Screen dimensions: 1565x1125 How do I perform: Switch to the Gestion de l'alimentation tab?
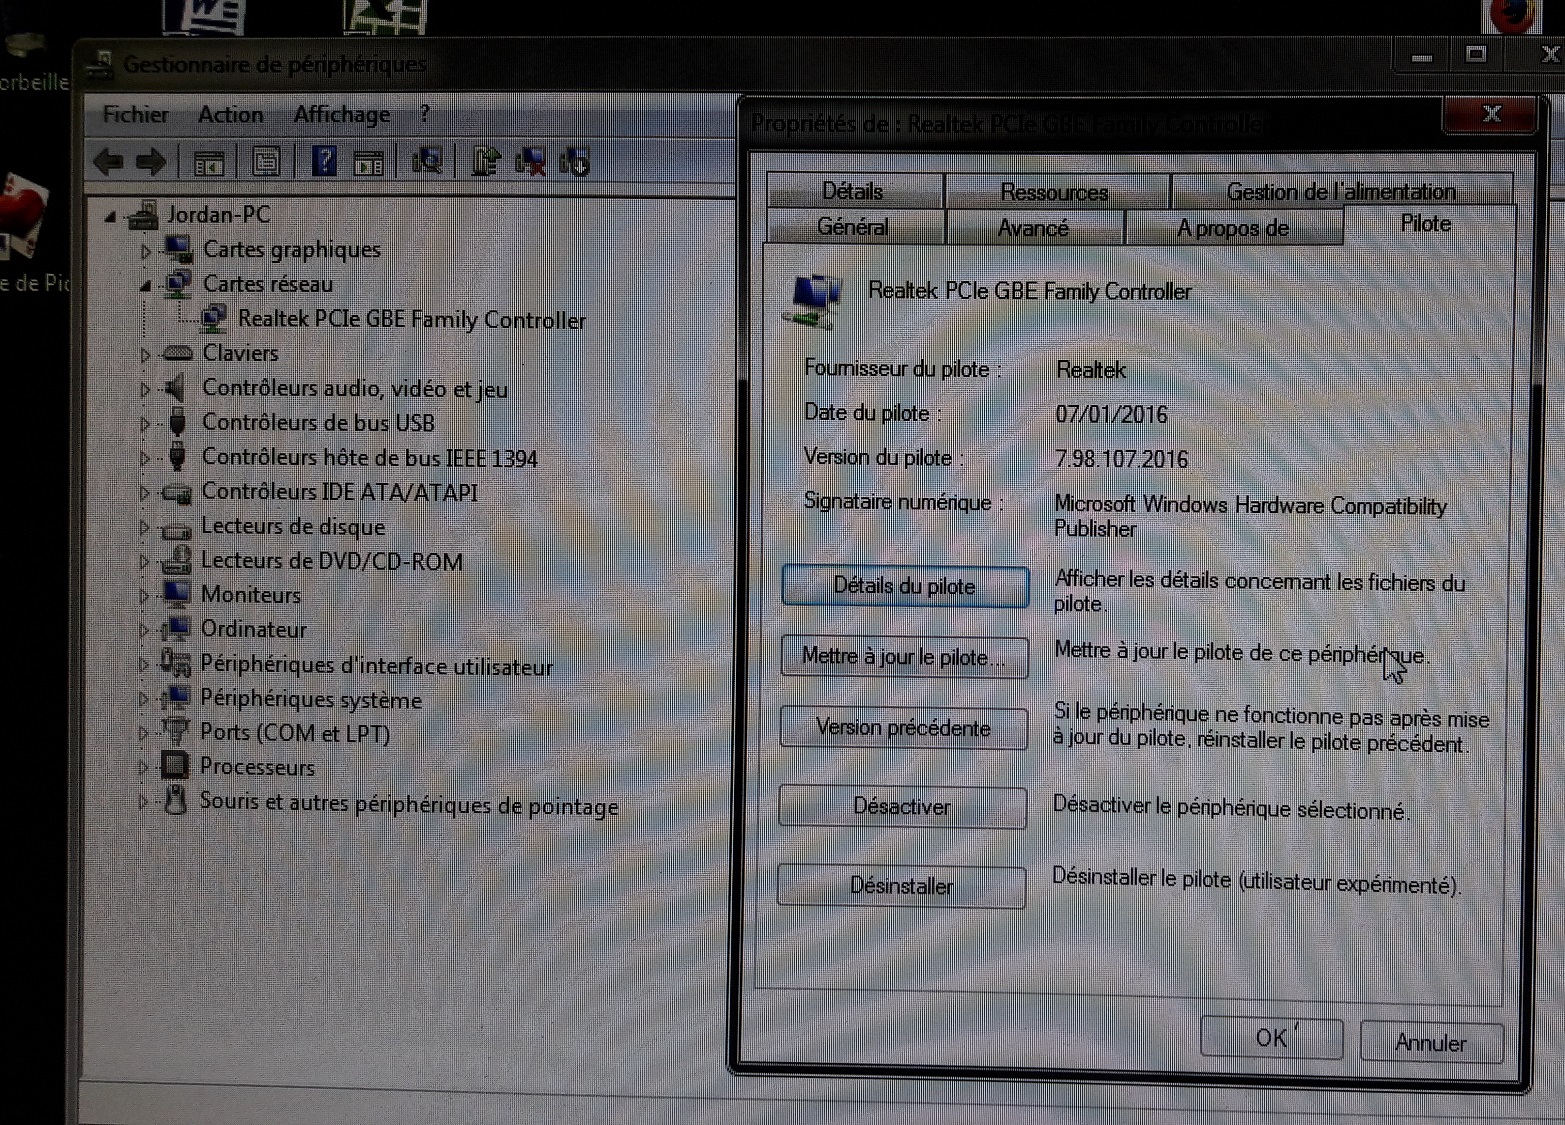1340,191
